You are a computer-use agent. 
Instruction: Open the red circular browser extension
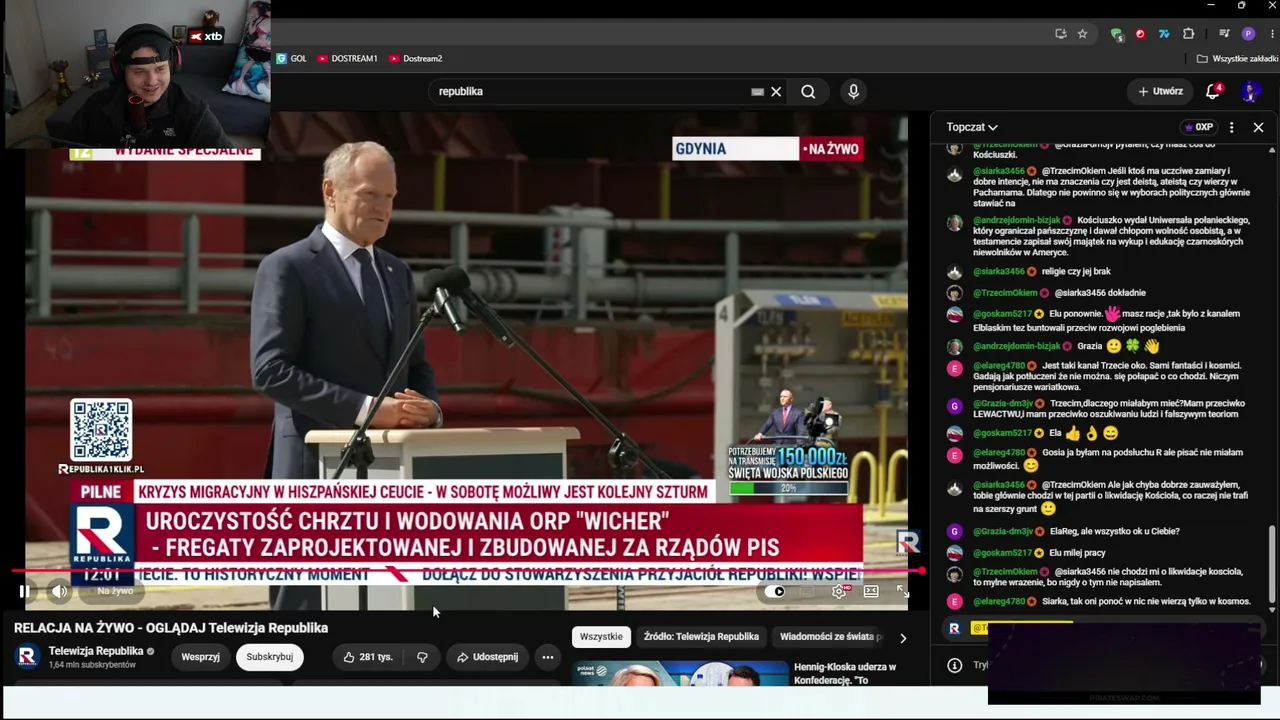coord(1140,33)
